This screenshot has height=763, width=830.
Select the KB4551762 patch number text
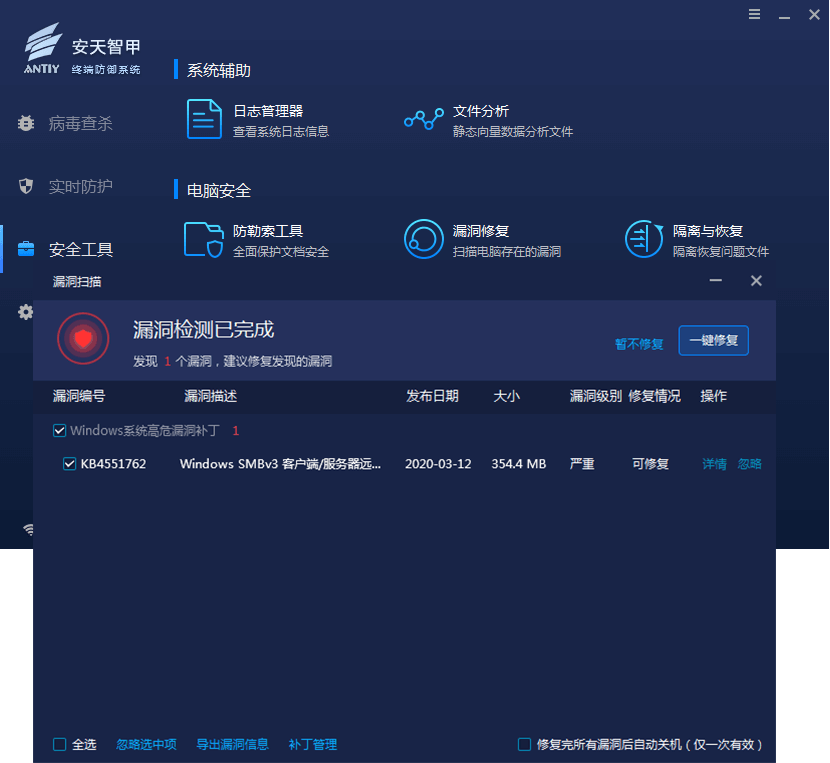pos(113,464)
